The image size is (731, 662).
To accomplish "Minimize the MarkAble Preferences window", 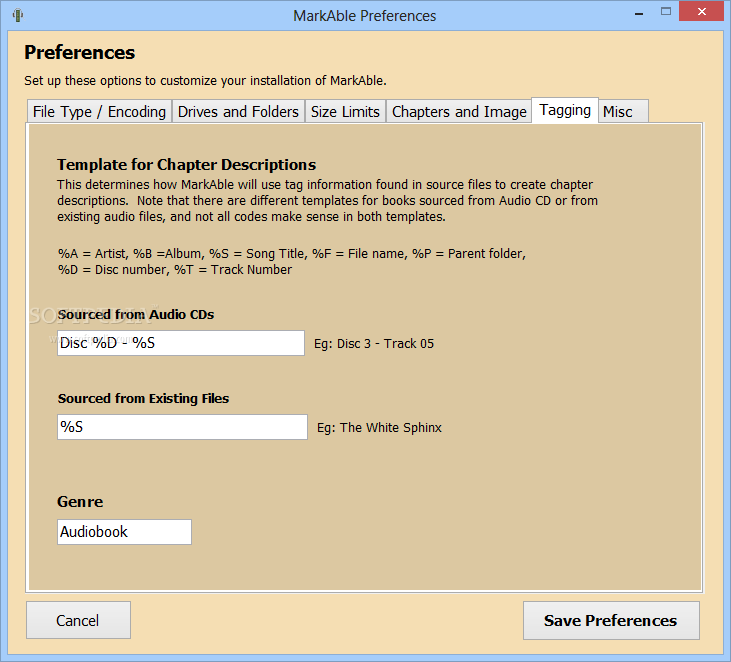I will pos(639,14).
